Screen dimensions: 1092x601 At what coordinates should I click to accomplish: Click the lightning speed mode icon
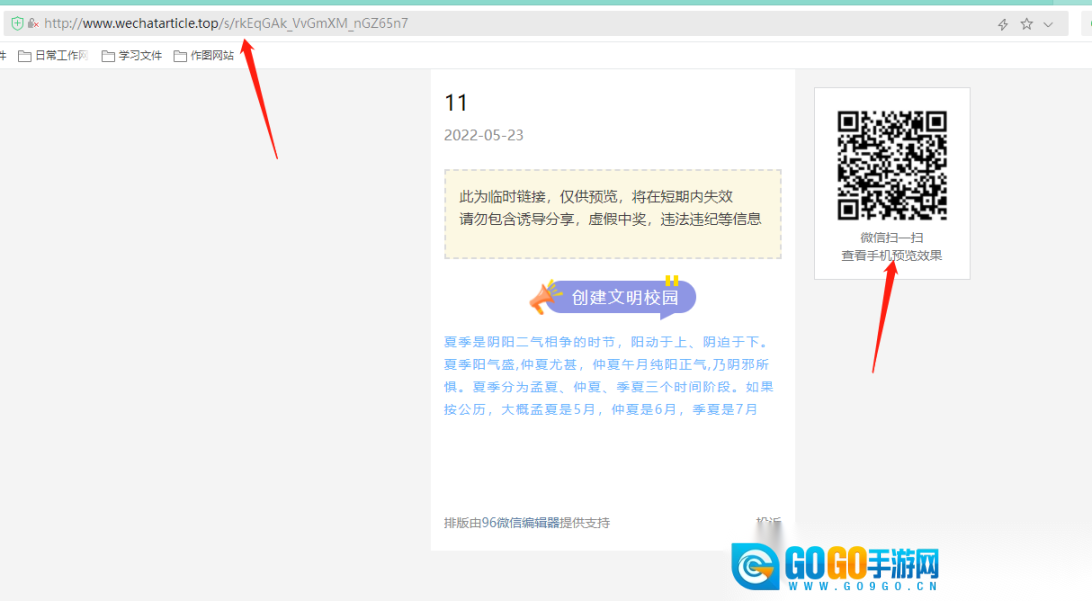tap(1003, 24)
